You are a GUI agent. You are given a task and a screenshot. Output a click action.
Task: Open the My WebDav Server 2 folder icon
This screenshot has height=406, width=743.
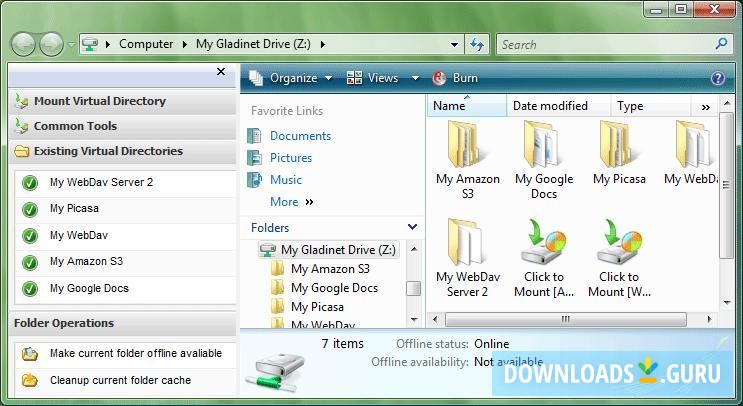(x=465, y=243)
